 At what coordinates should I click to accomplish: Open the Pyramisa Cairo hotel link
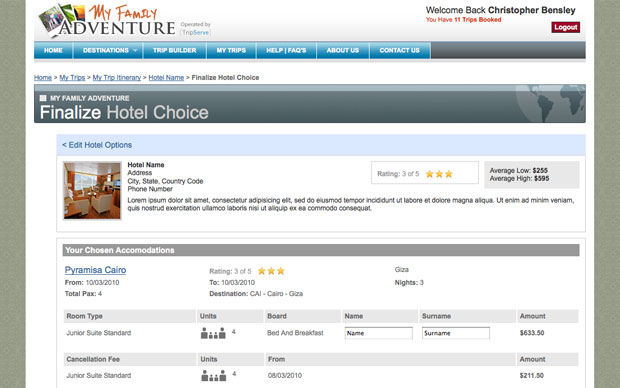tap(95, 270)
